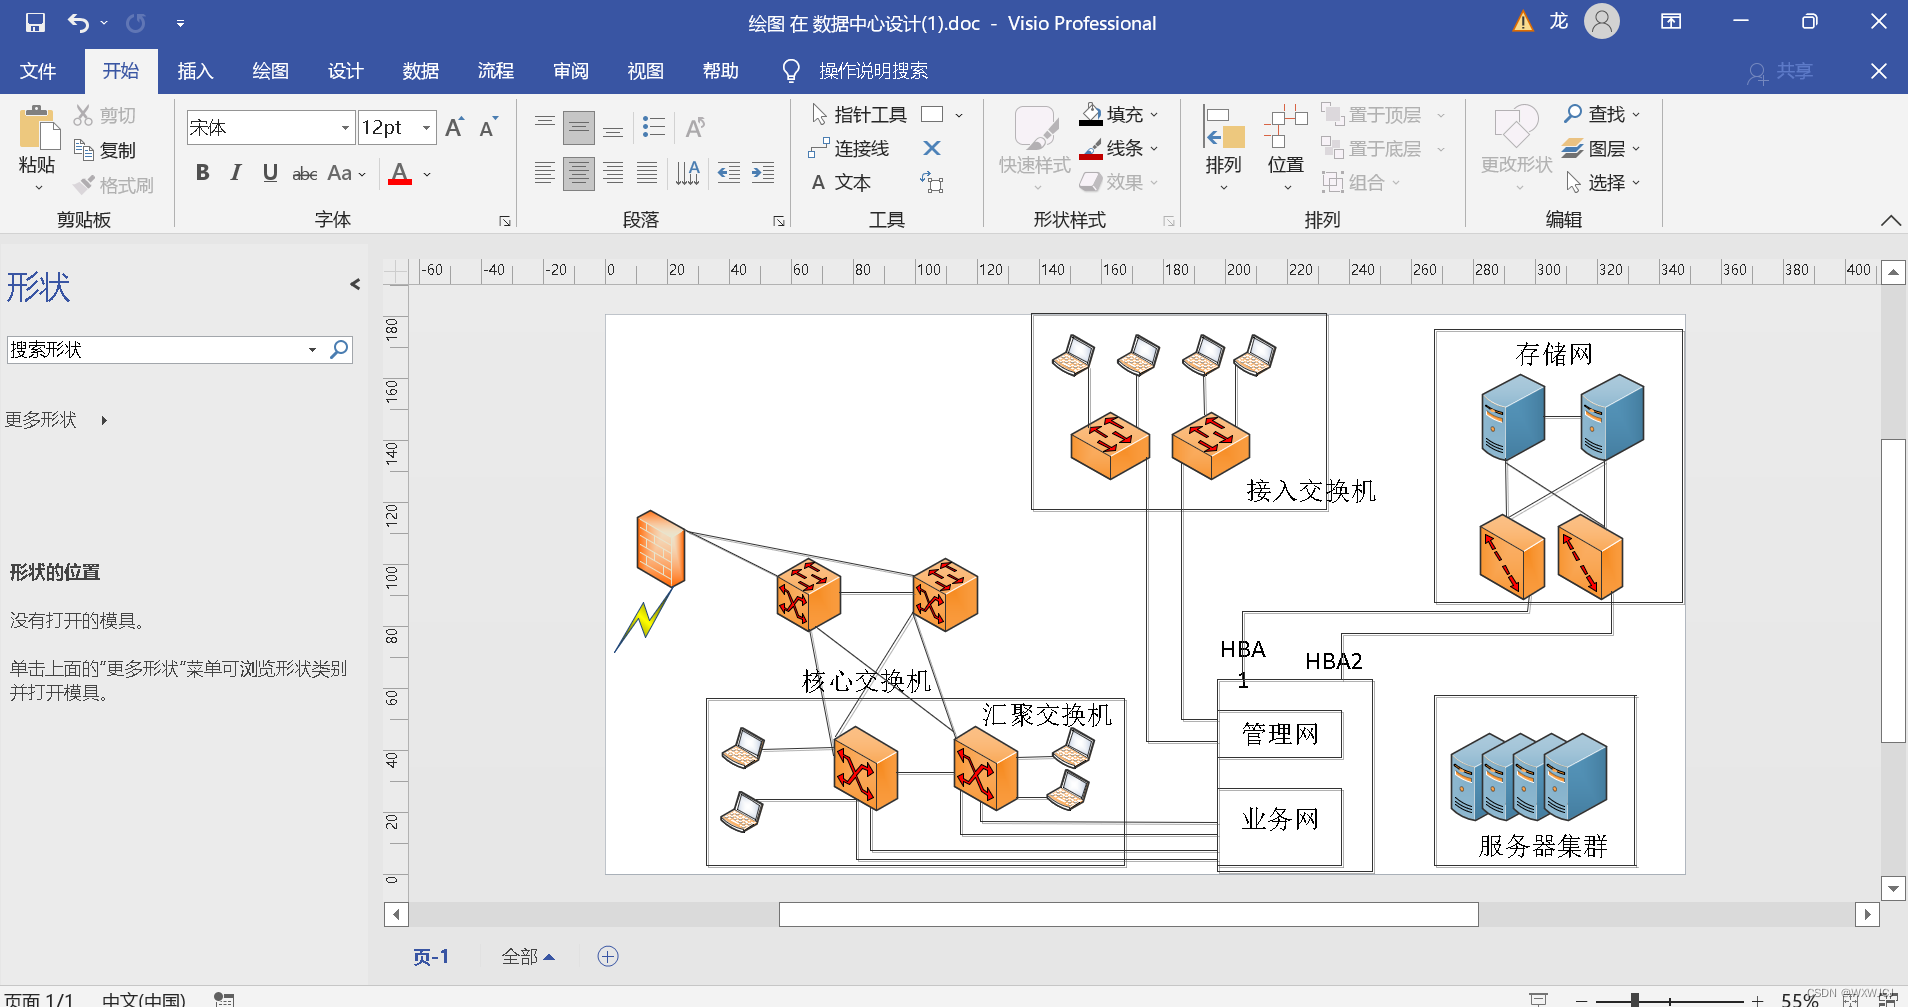Click the Format Painter brush icon
This screenshot has width=1908, height=1007.
tap(84, 184)
